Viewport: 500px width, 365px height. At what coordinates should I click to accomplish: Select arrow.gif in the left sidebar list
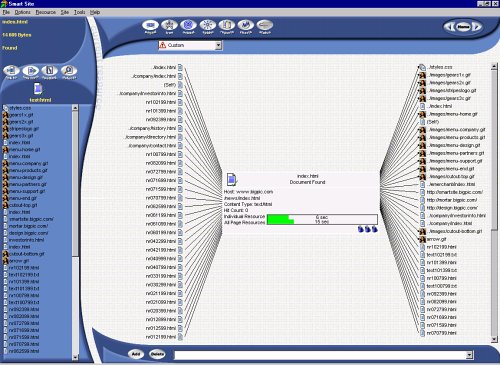click(19, 261)
